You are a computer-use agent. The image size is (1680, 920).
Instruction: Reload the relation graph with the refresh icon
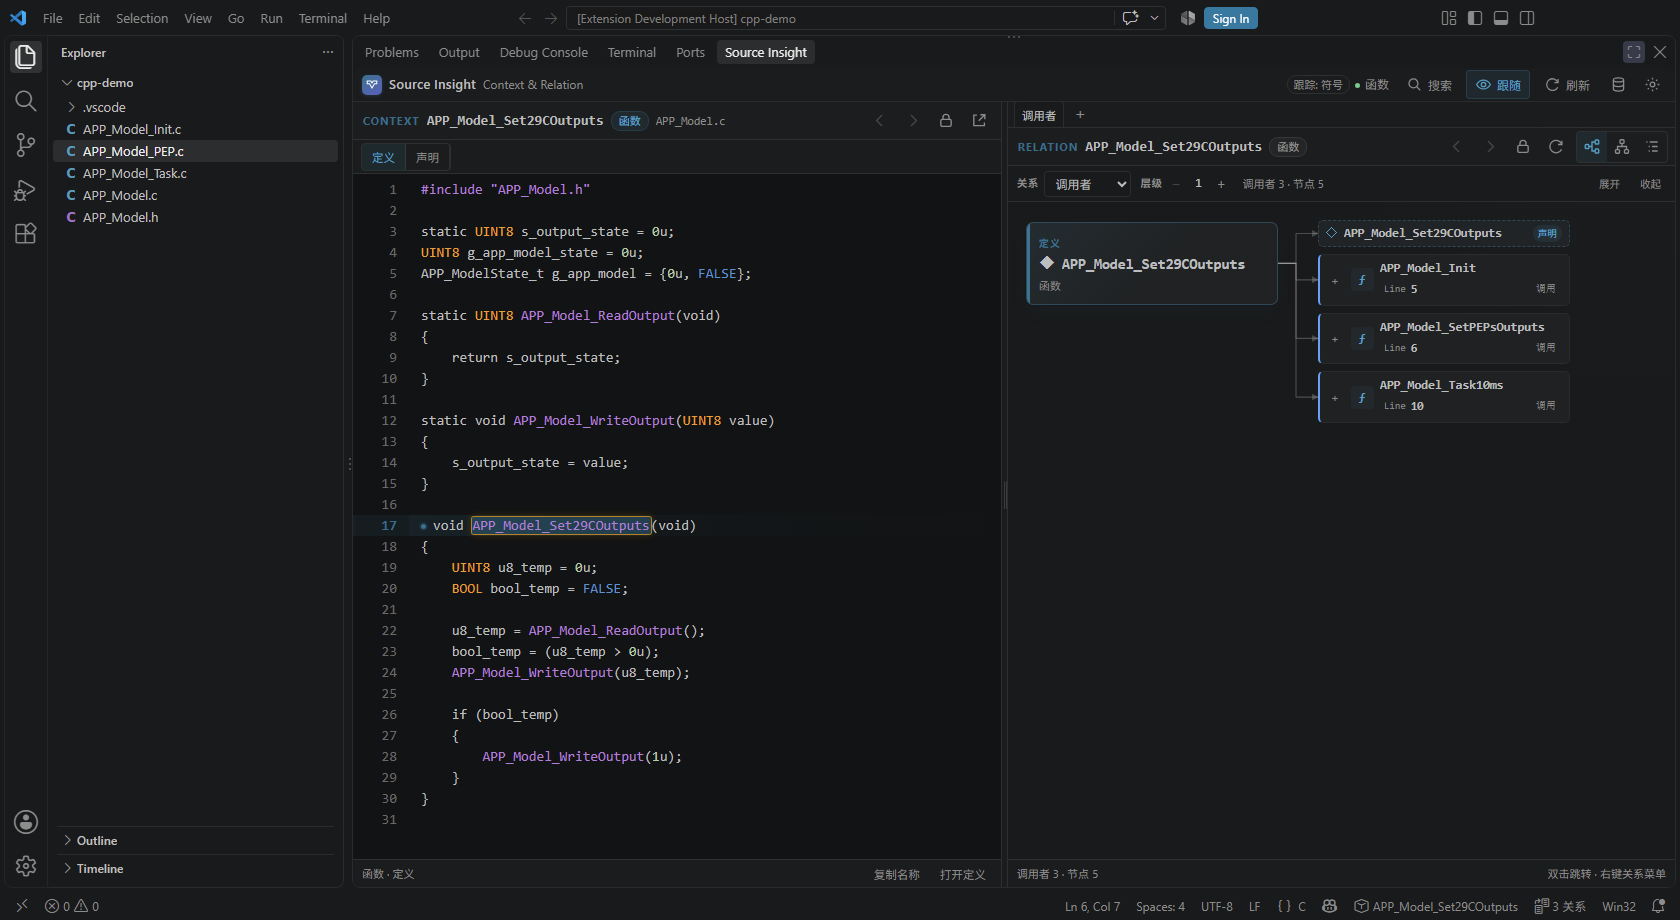click(1556, 147)
